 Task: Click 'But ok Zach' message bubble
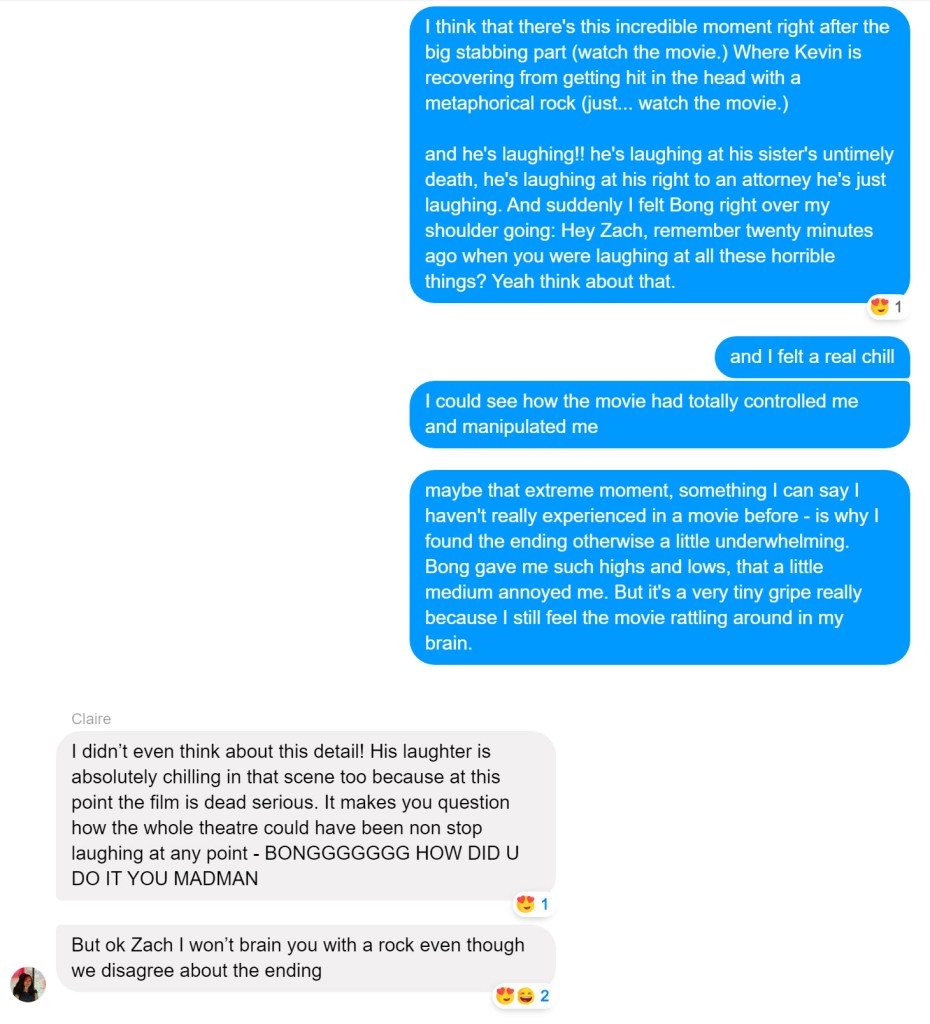click(306, 958)
